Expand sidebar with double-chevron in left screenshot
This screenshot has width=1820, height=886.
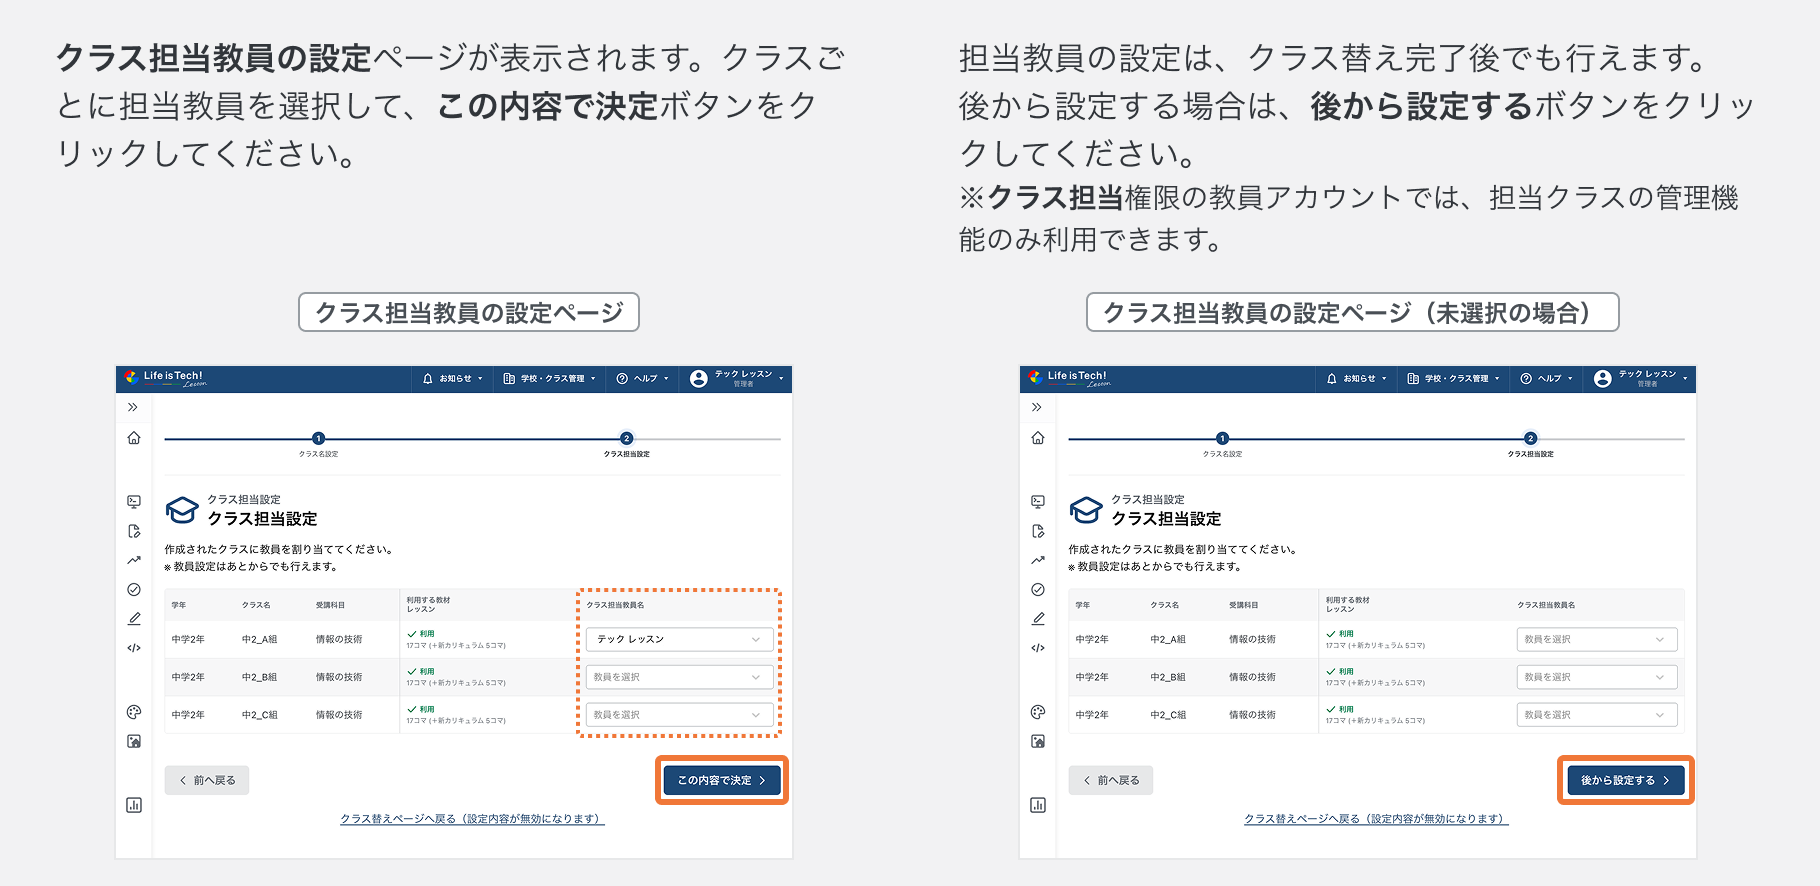coord(133,407)
